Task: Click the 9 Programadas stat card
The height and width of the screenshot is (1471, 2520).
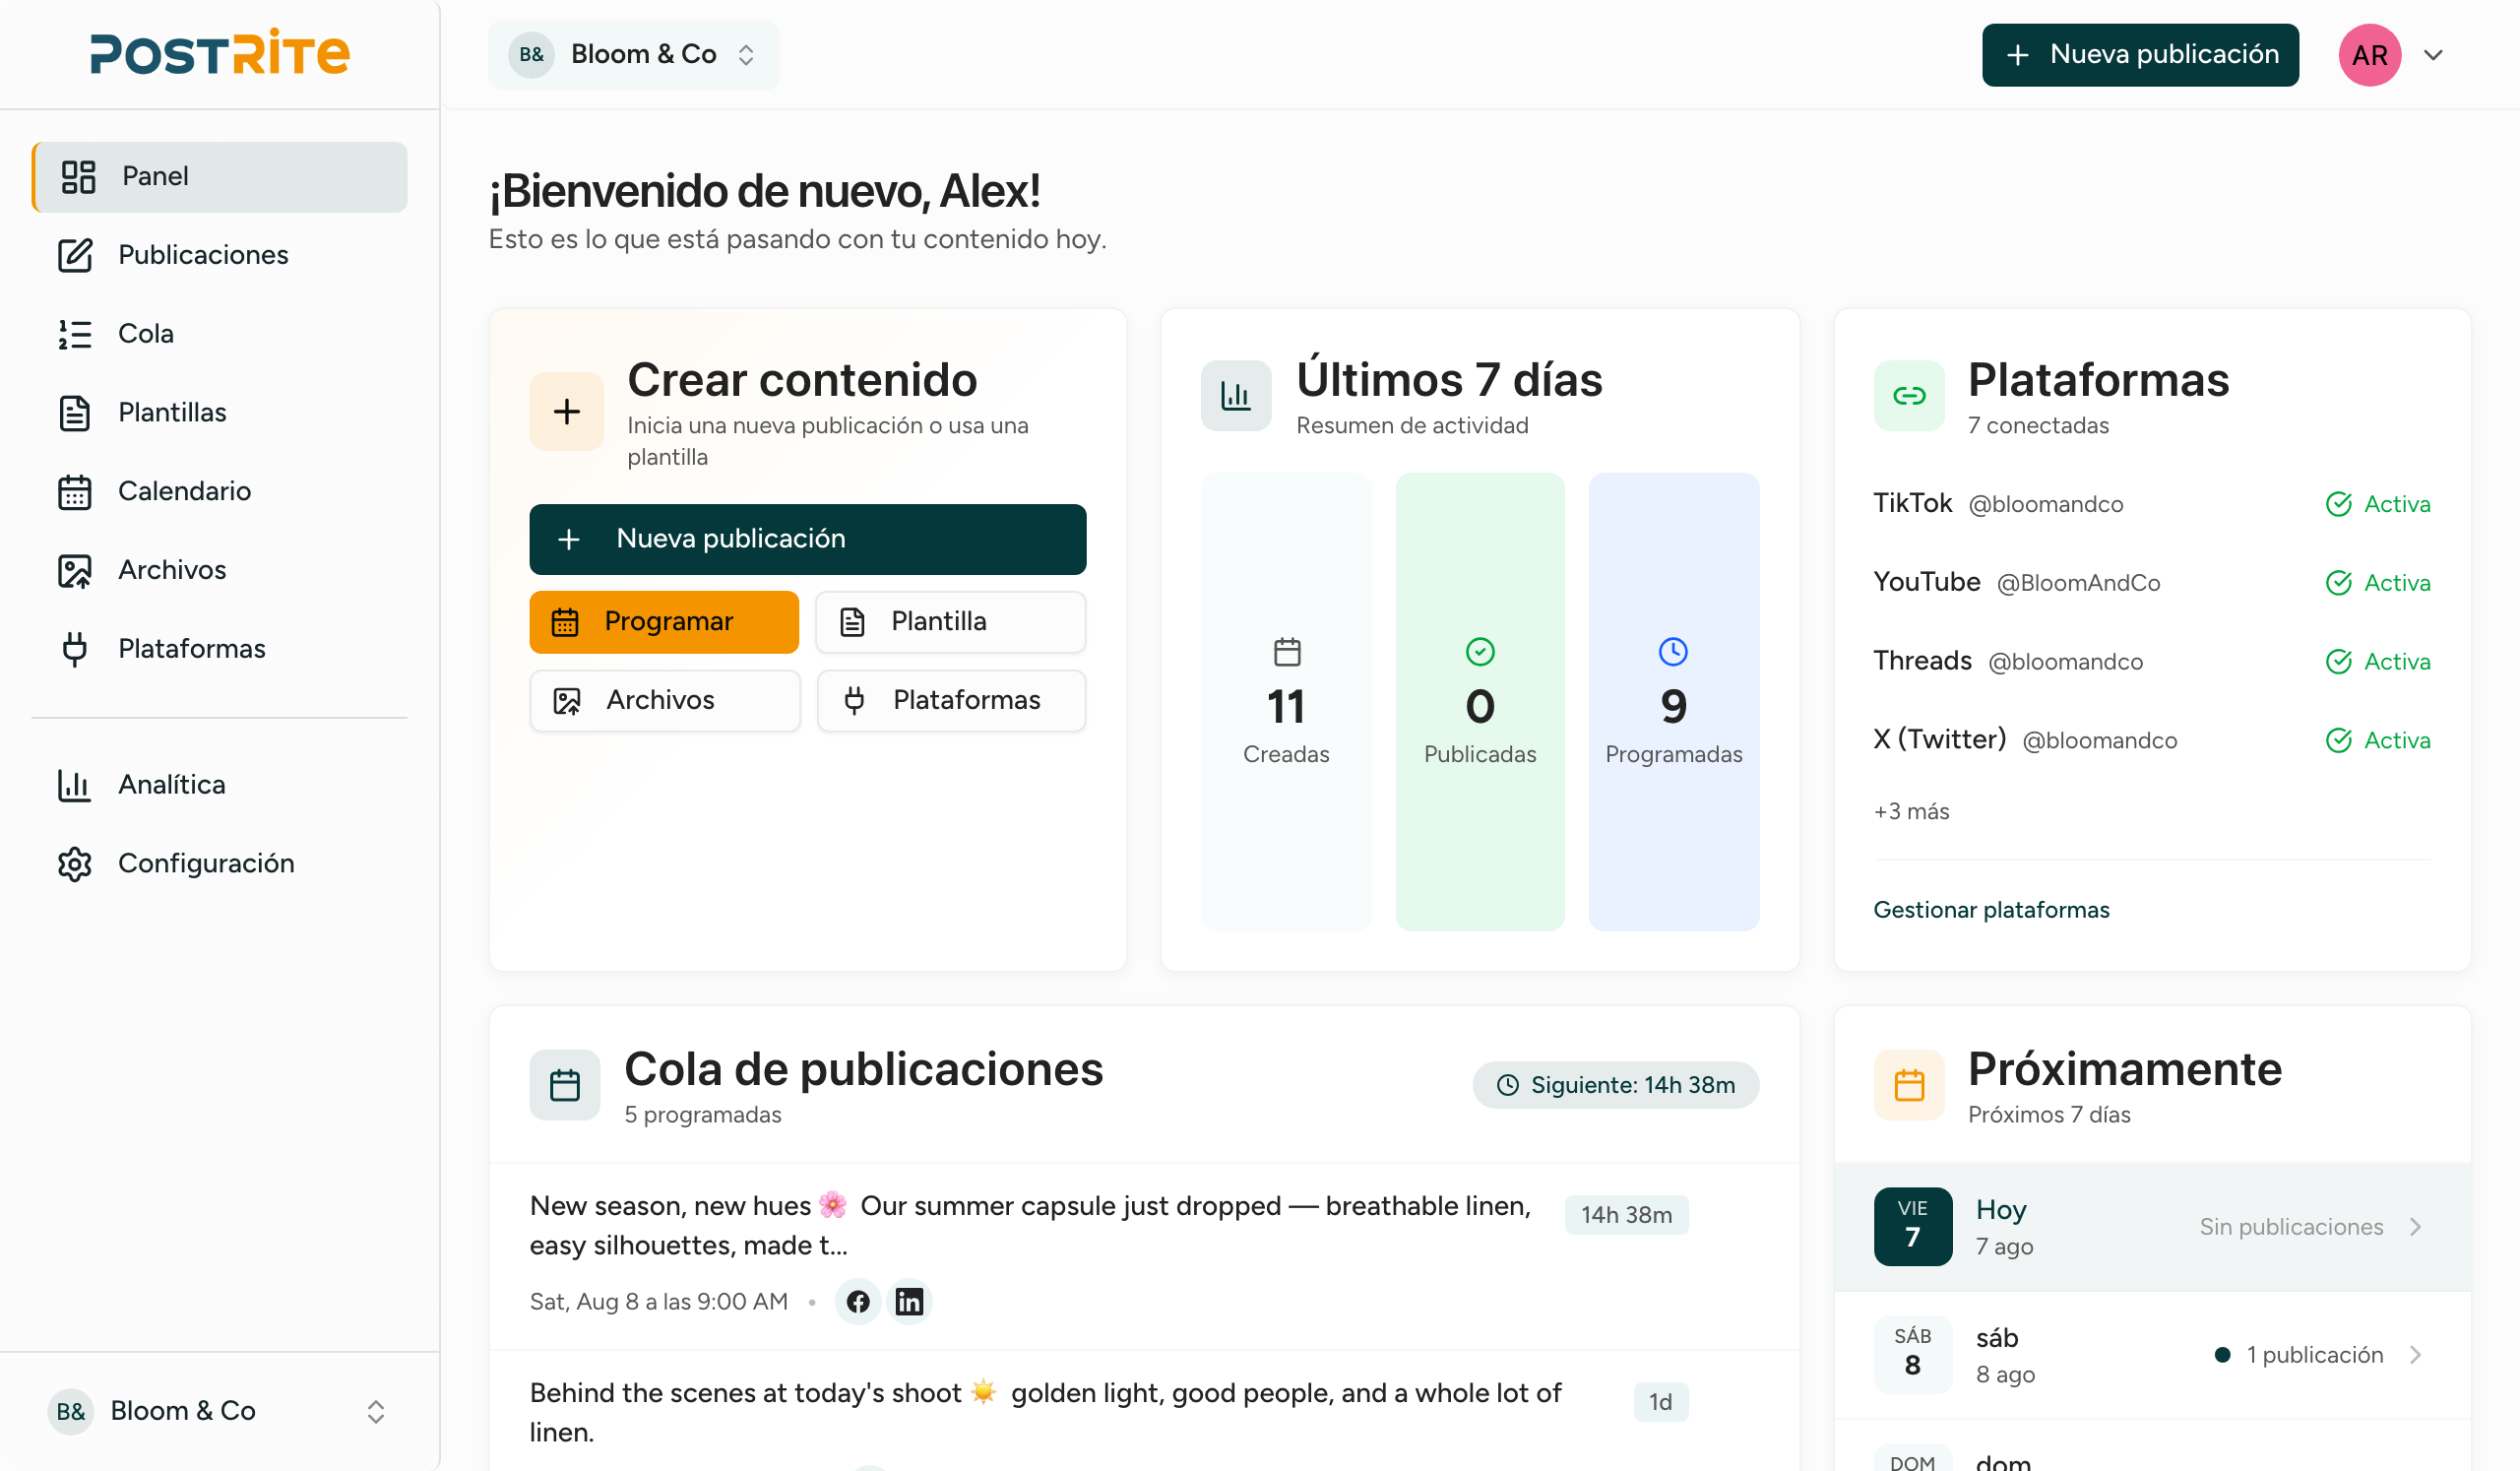Action: click(x=1674, y=702)
